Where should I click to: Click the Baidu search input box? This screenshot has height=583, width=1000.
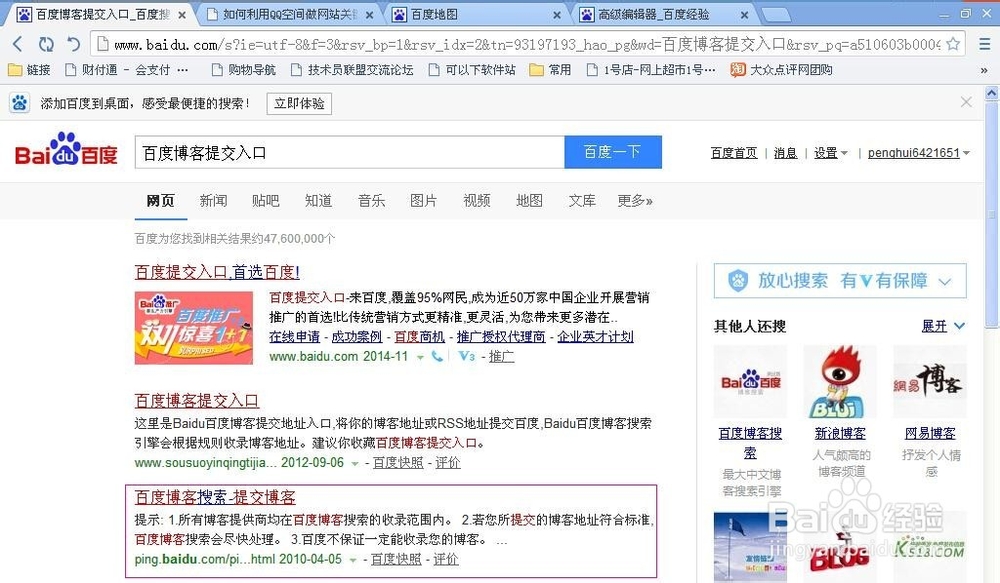349,152
